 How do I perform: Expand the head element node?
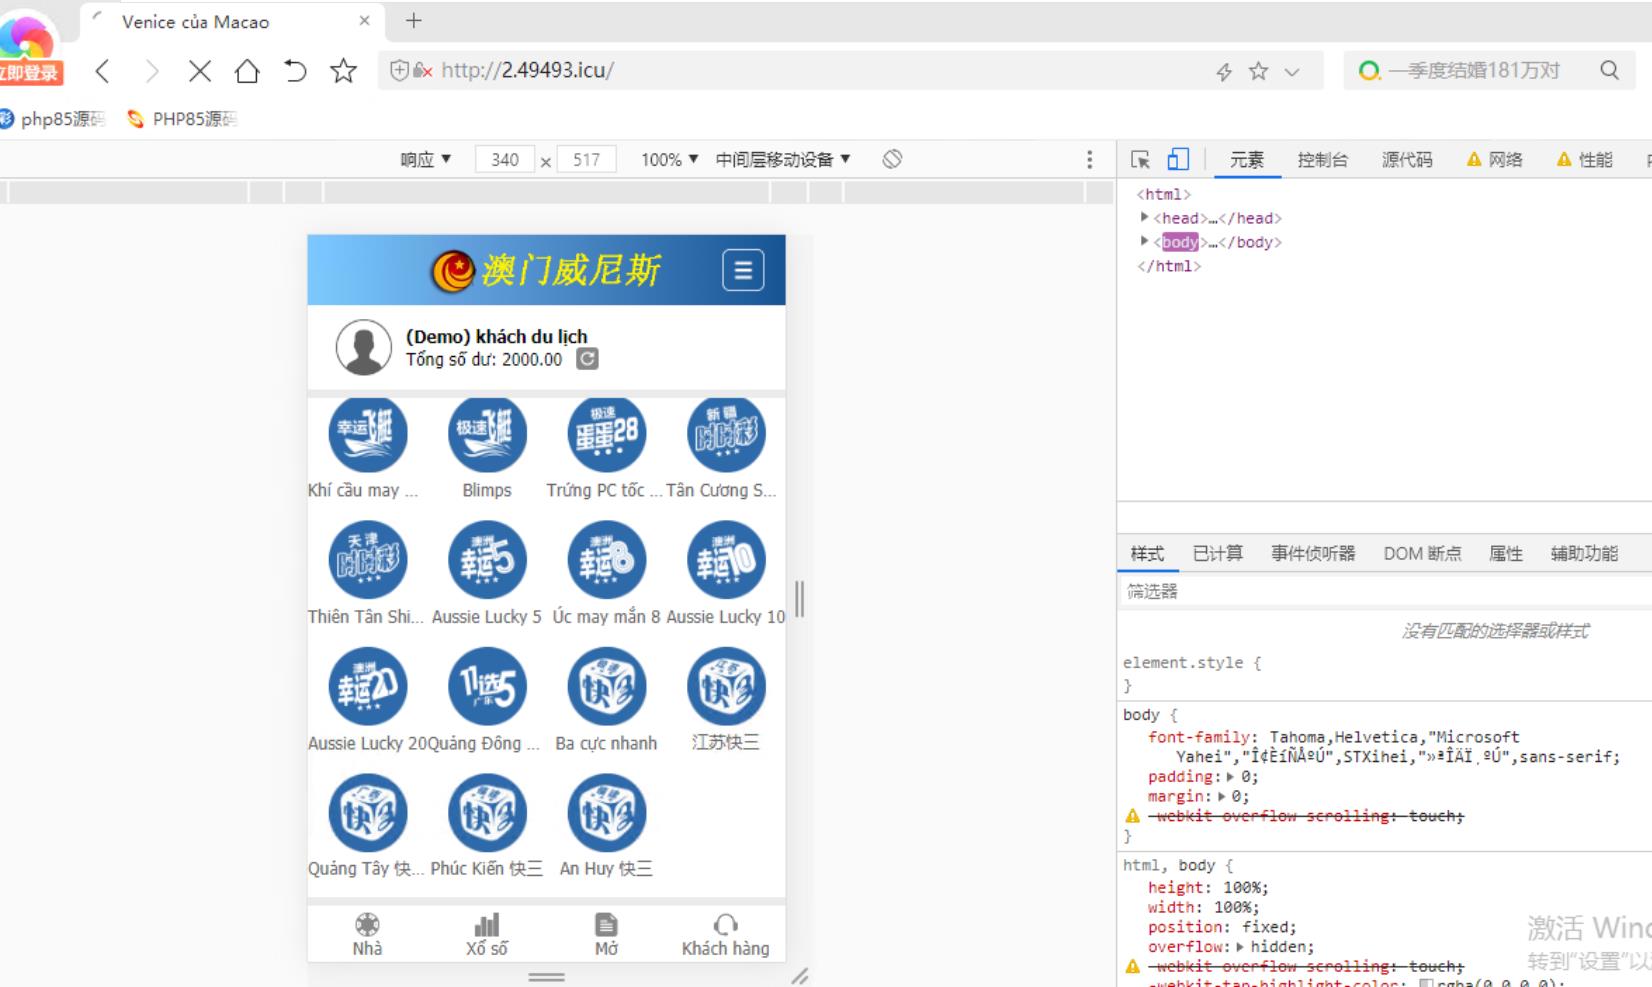(x=1144, y=218)
